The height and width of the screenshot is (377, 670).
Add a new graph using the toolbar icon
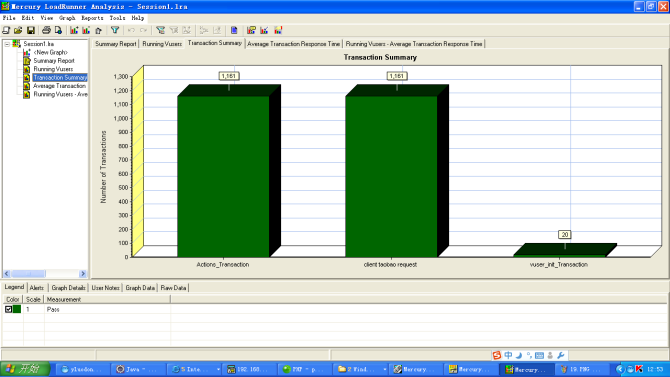click(74, 30)
